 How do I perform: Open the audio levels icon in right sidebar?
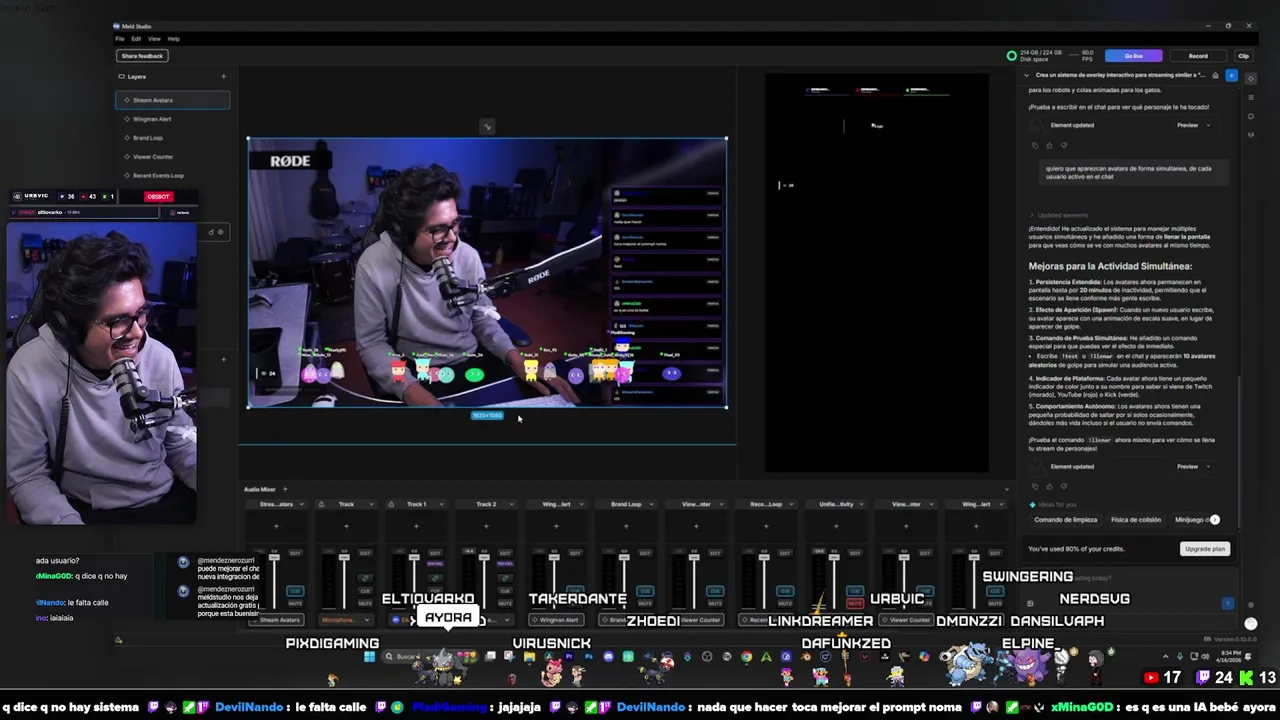1251,133
